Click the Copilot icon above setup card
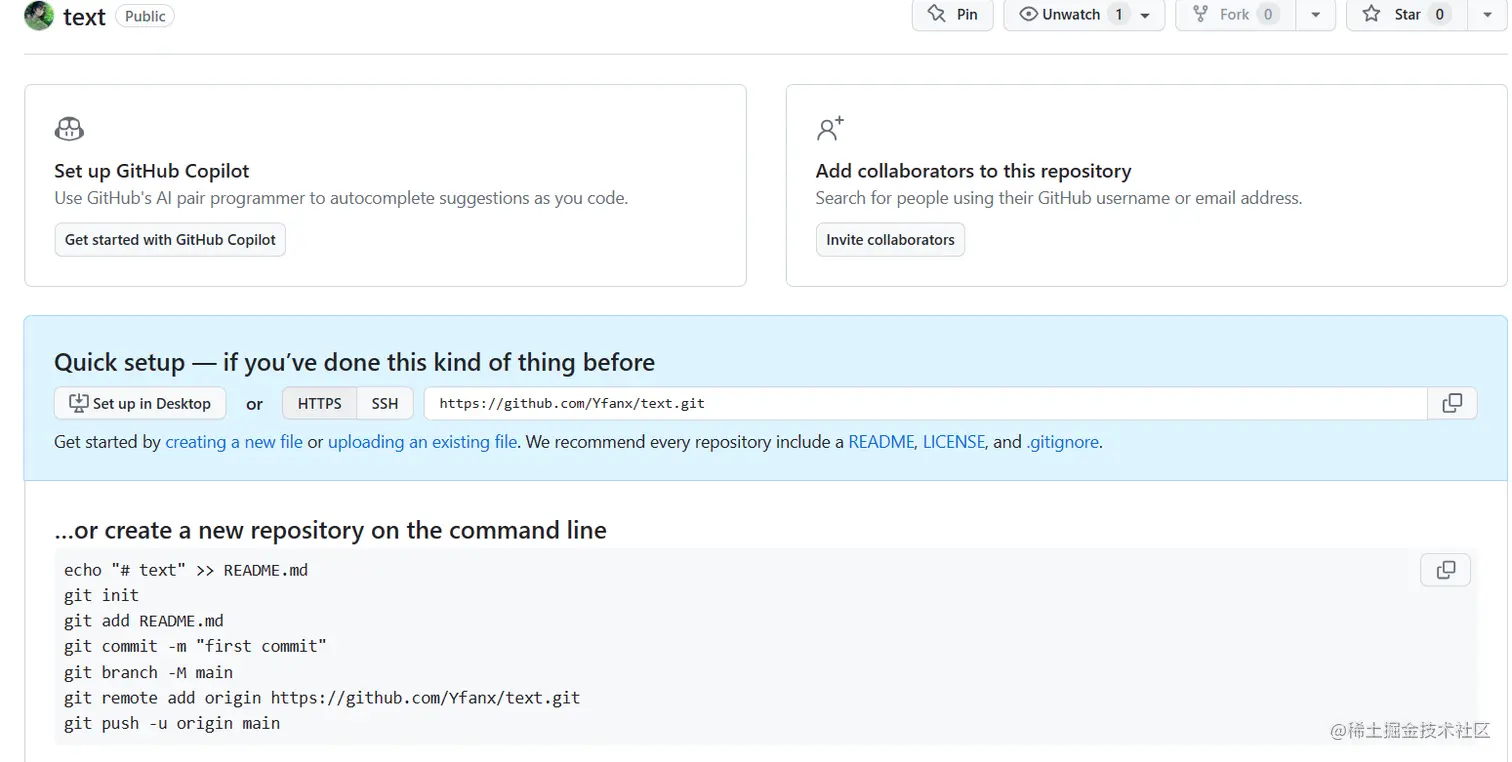 pos(69,128)
